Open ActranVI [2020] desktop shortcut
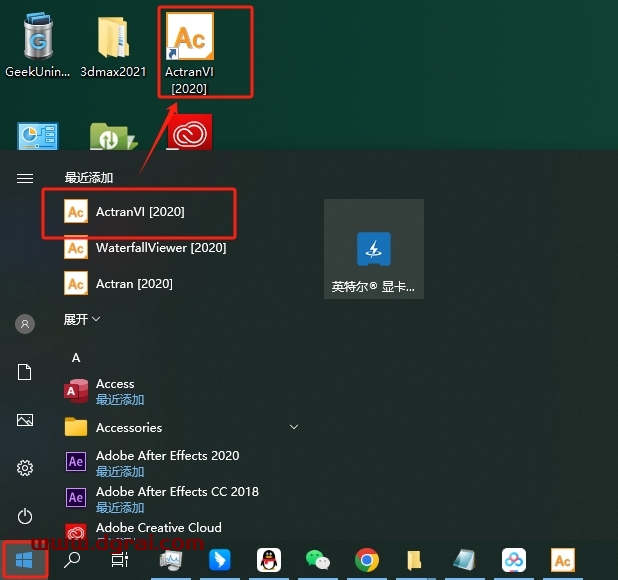 click(189, 52)
